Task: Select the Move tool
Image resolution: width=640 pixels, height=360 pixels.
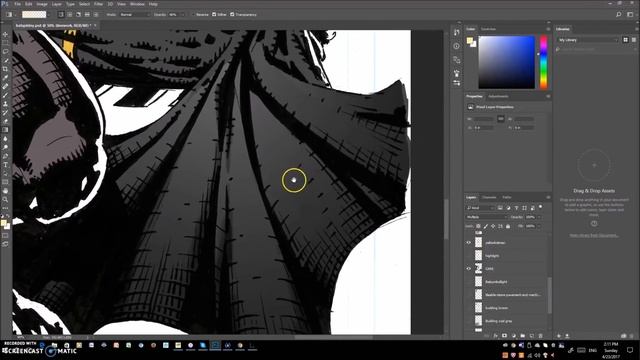Action: click(5, 34)
